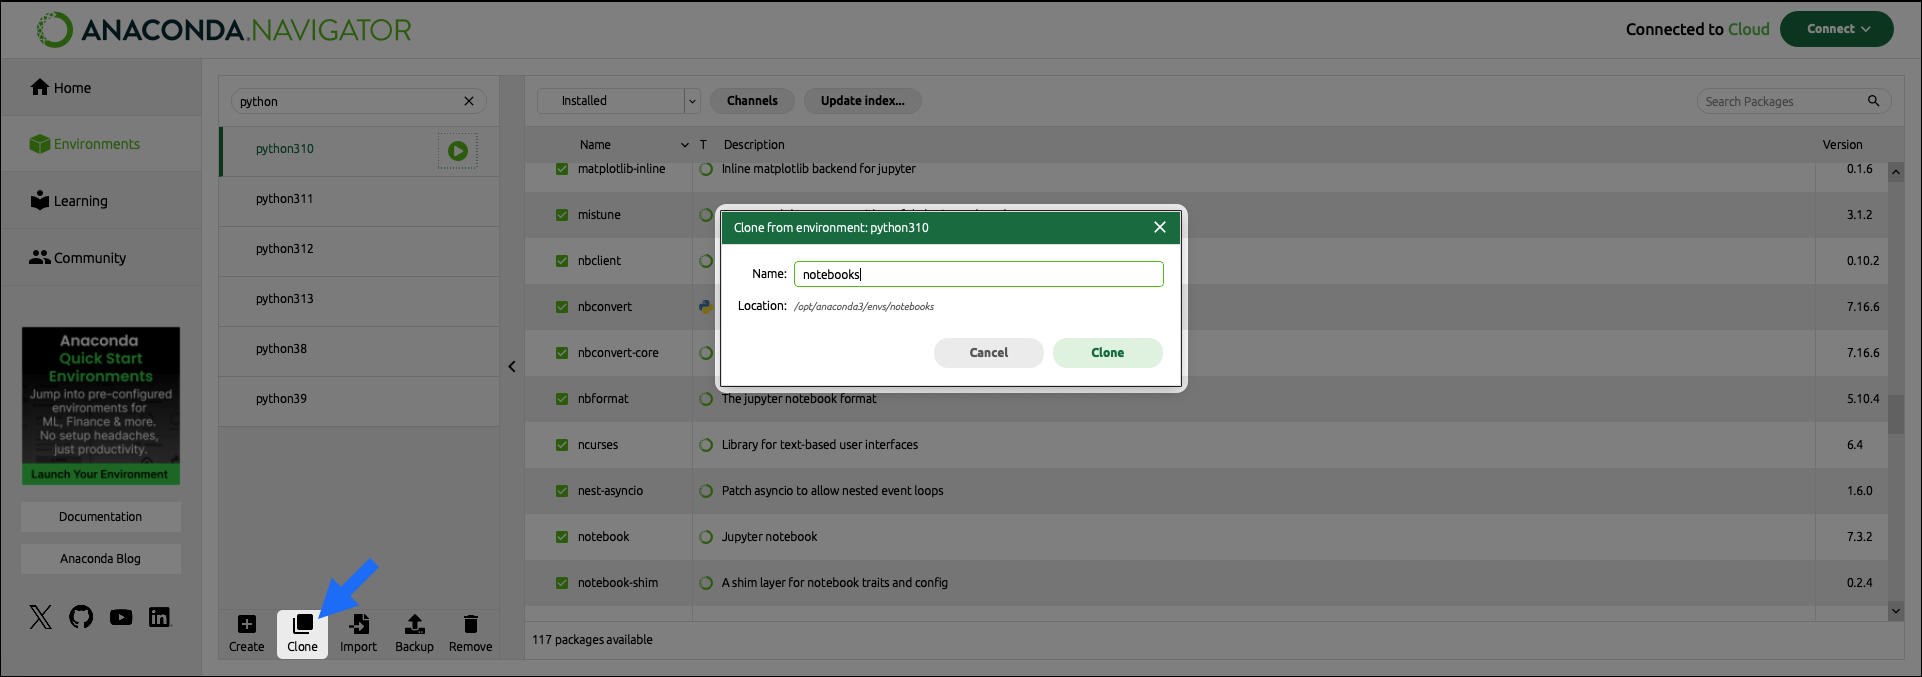Select the python38 environment
The width and height of the screenshot is (1922, 677).
click(x=359, y=349)
